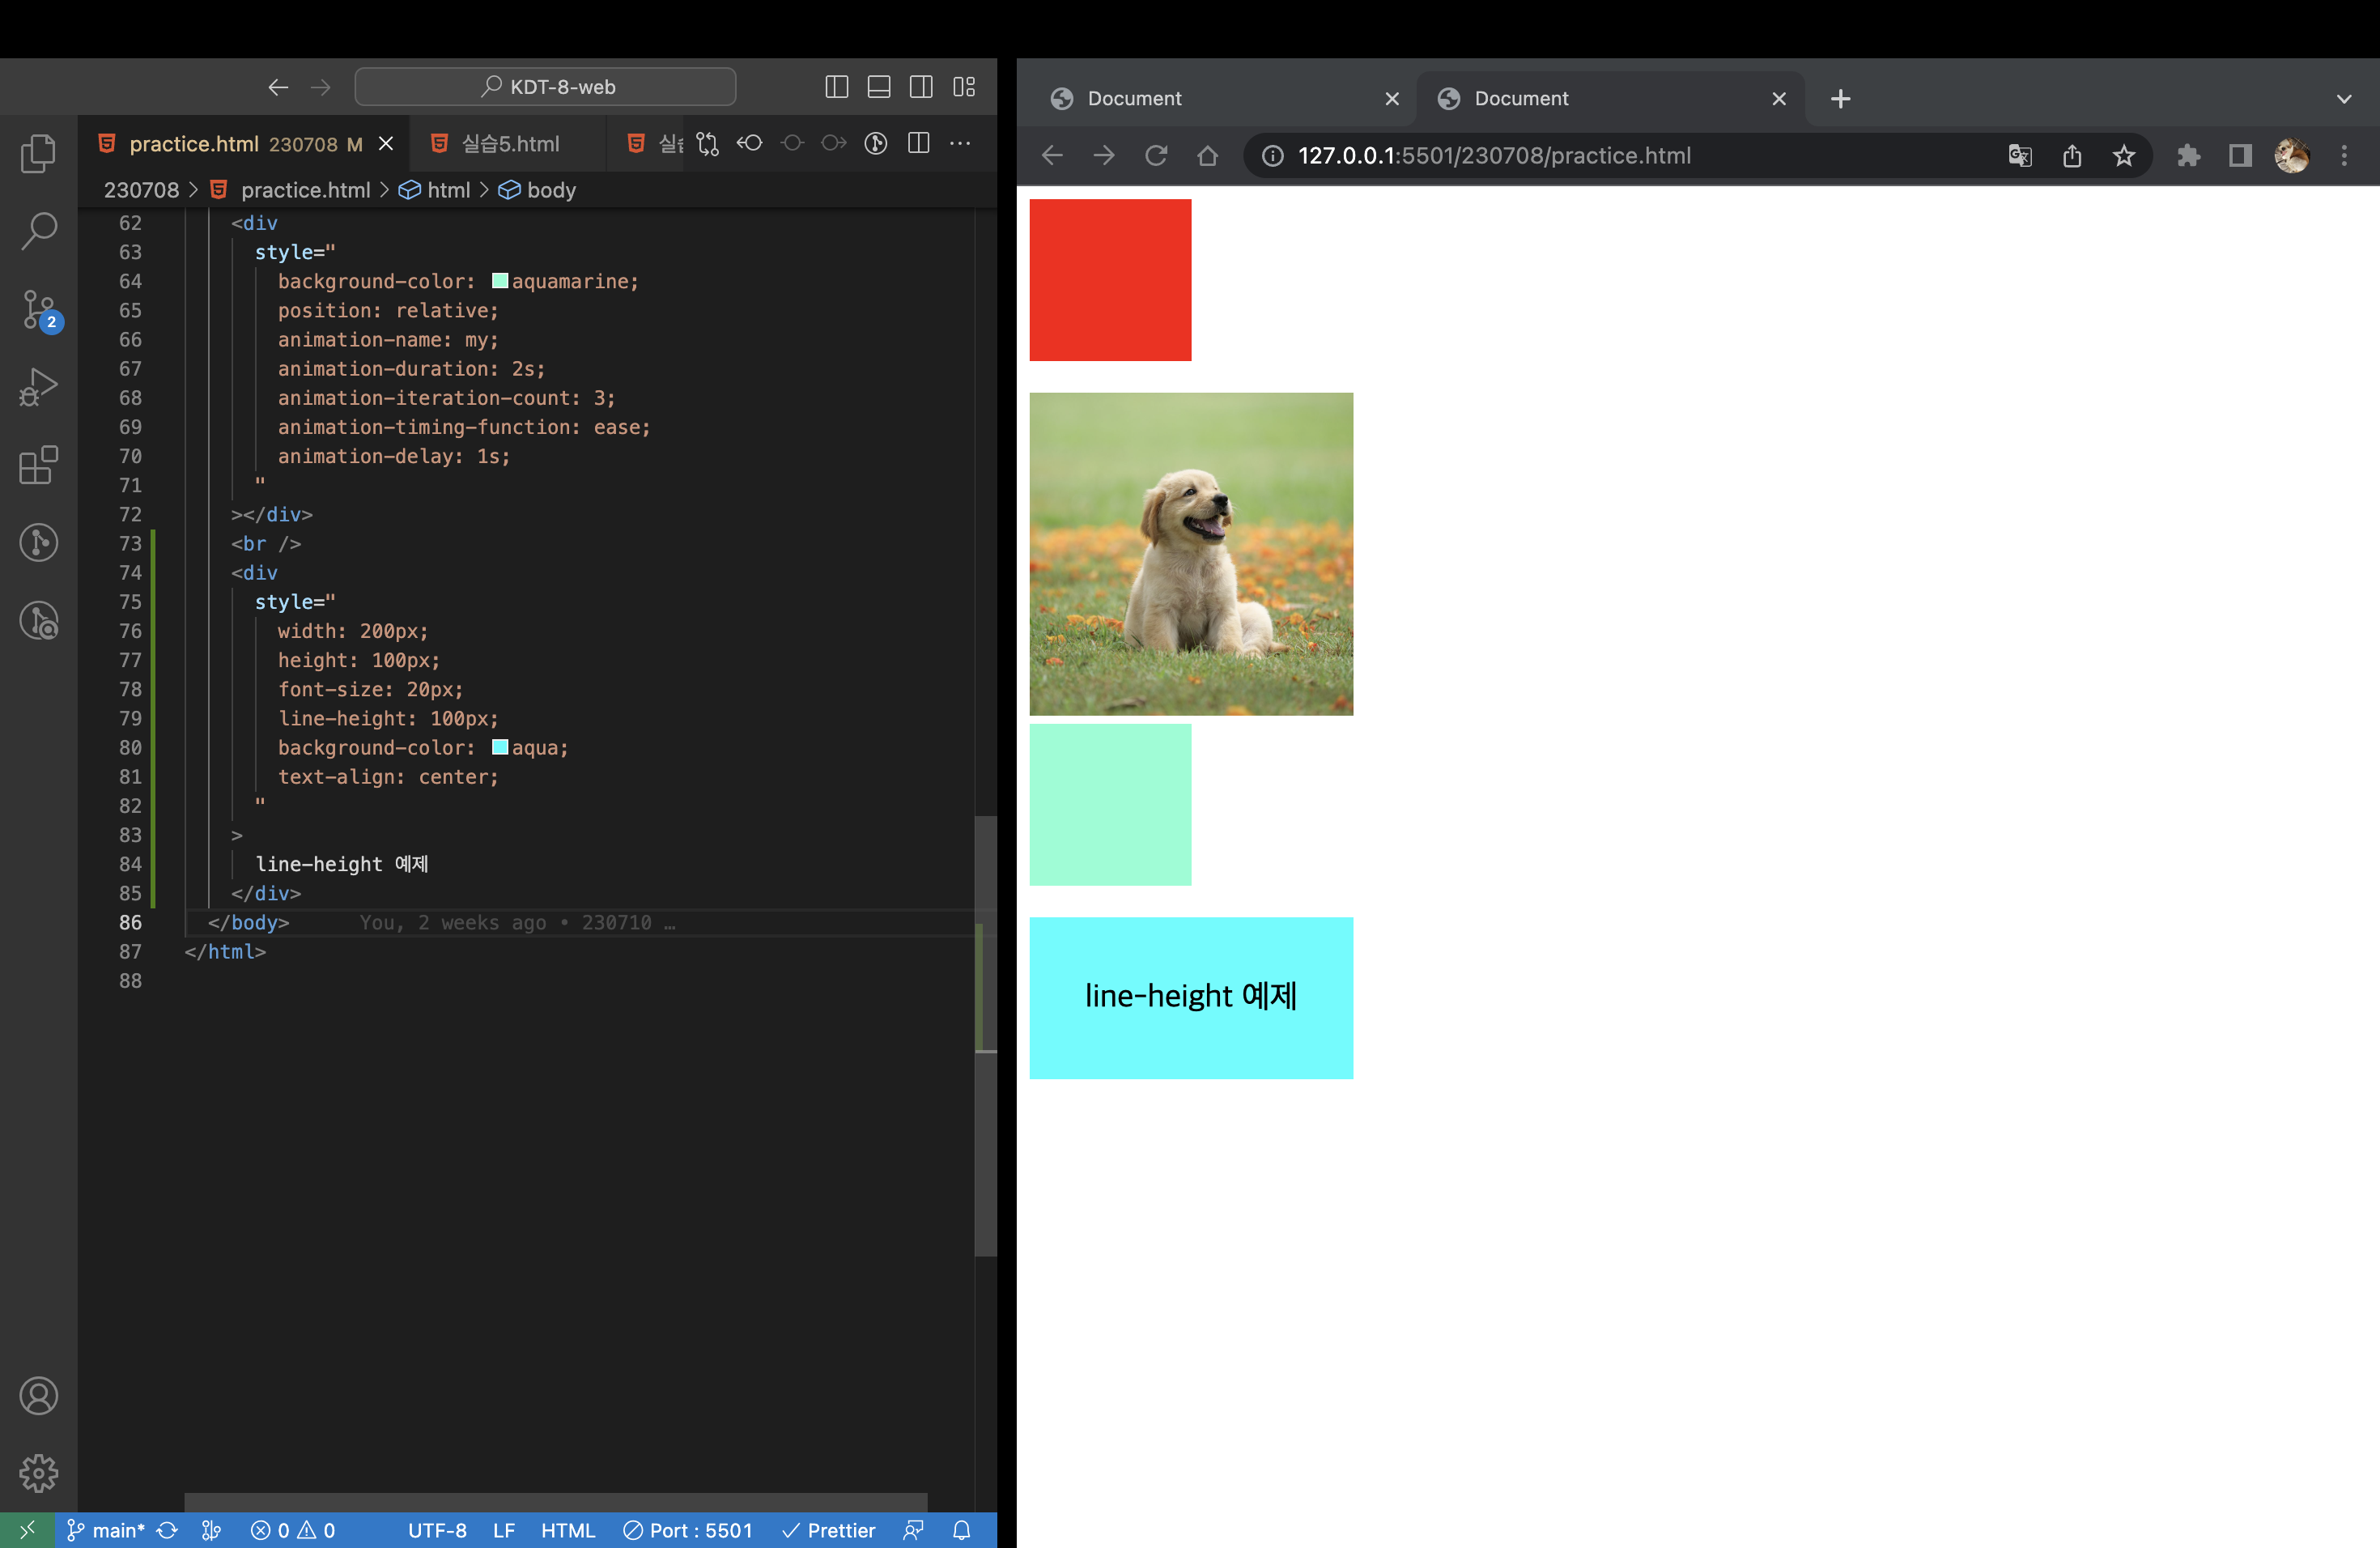
Task: Toggle primary side bar layout icon
Action: (x=837, y=87)
